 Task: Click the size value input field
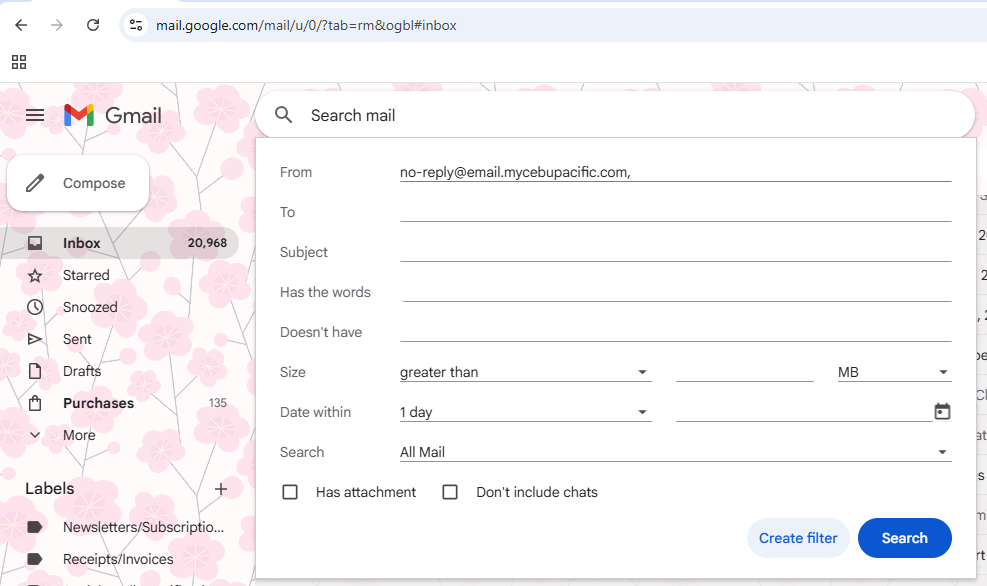[745, 372]
